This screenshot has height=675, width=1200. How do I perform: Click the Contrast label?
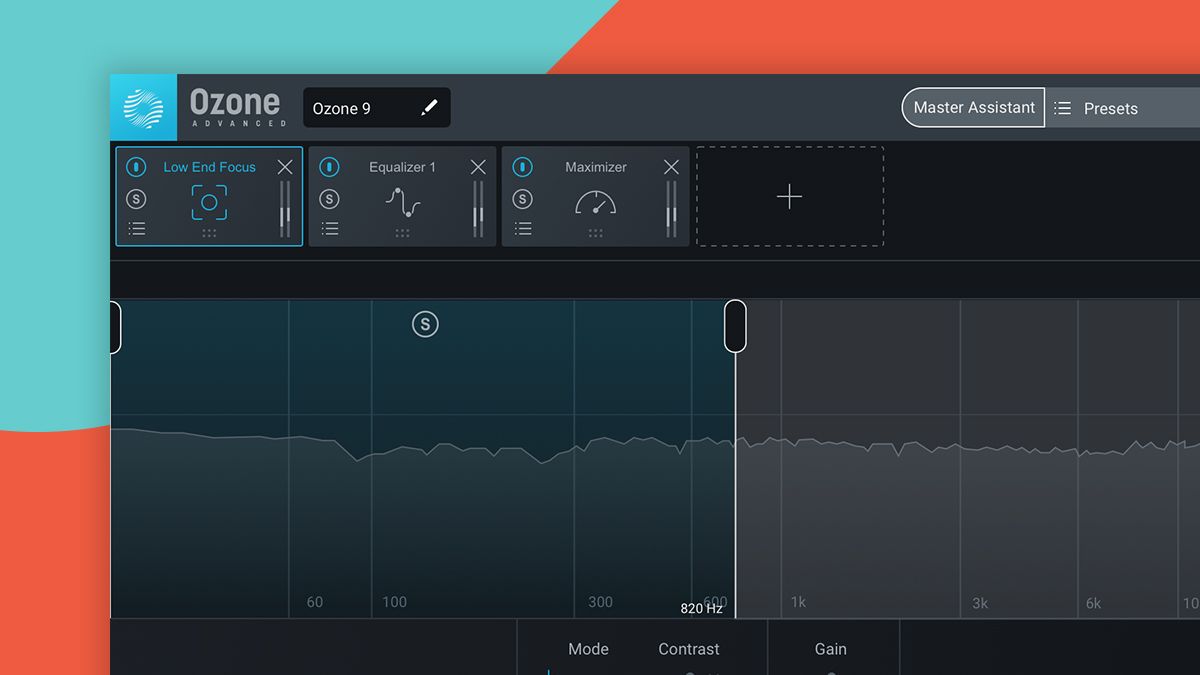coord(689,649)
